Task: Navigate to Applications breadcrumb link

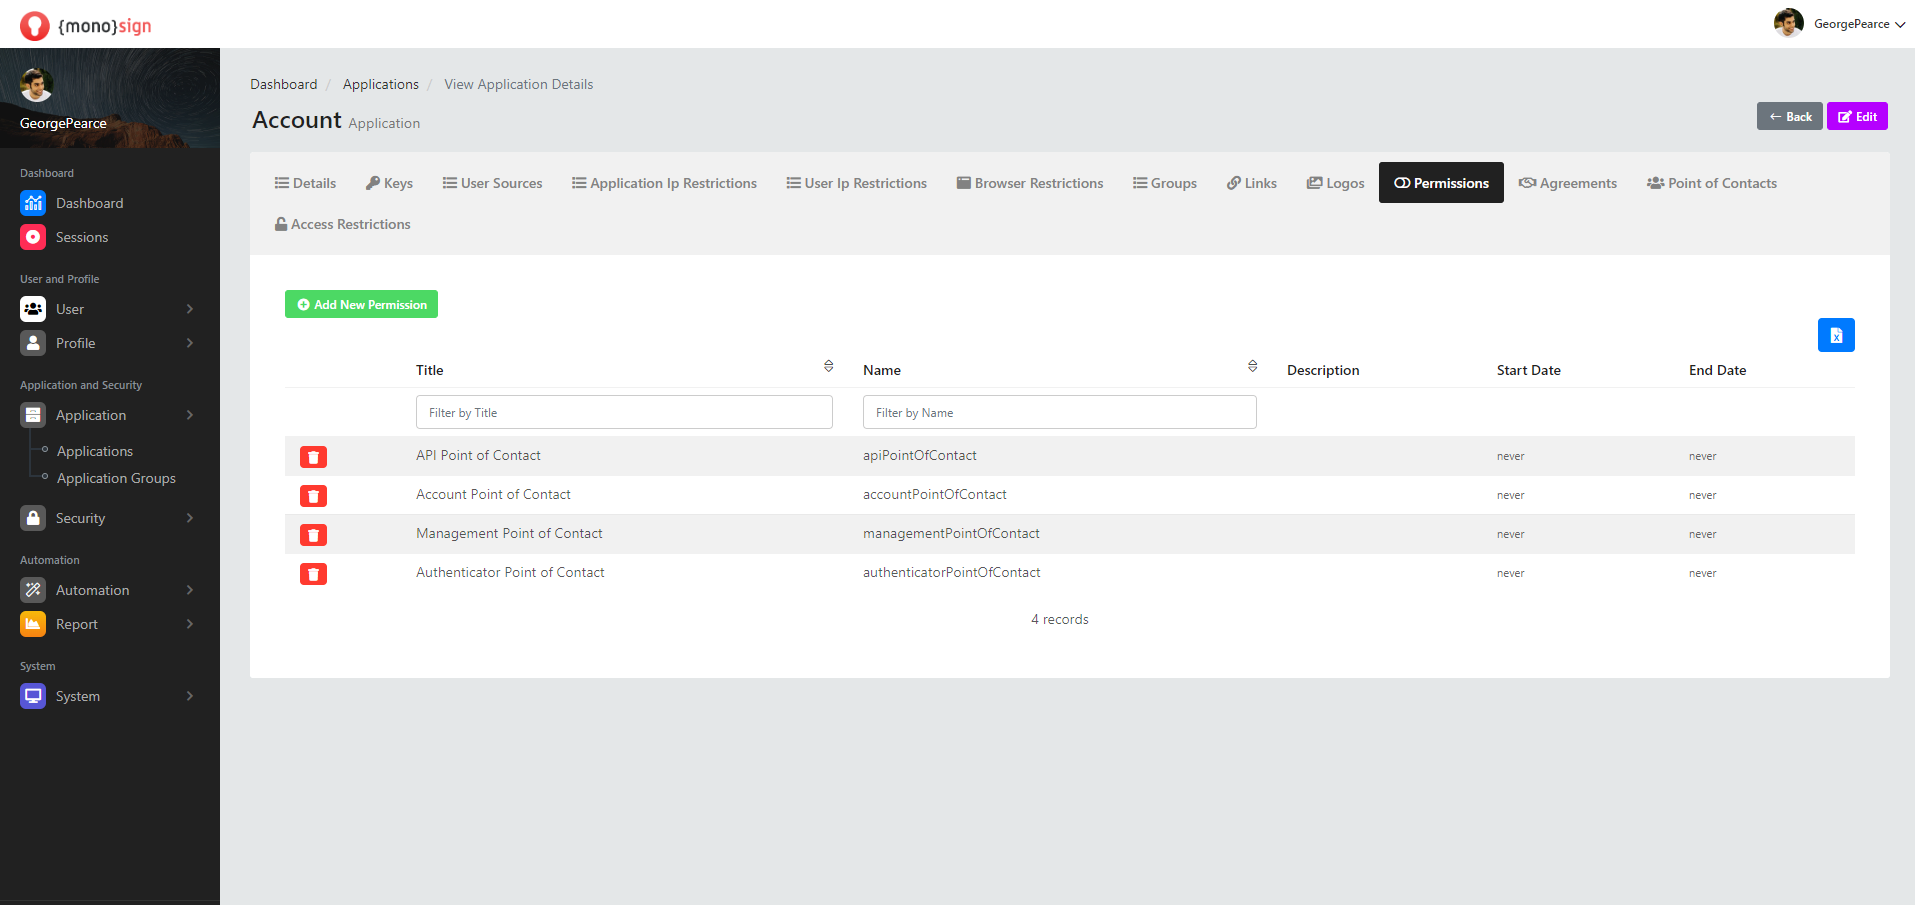Action: tap(380, 84)
